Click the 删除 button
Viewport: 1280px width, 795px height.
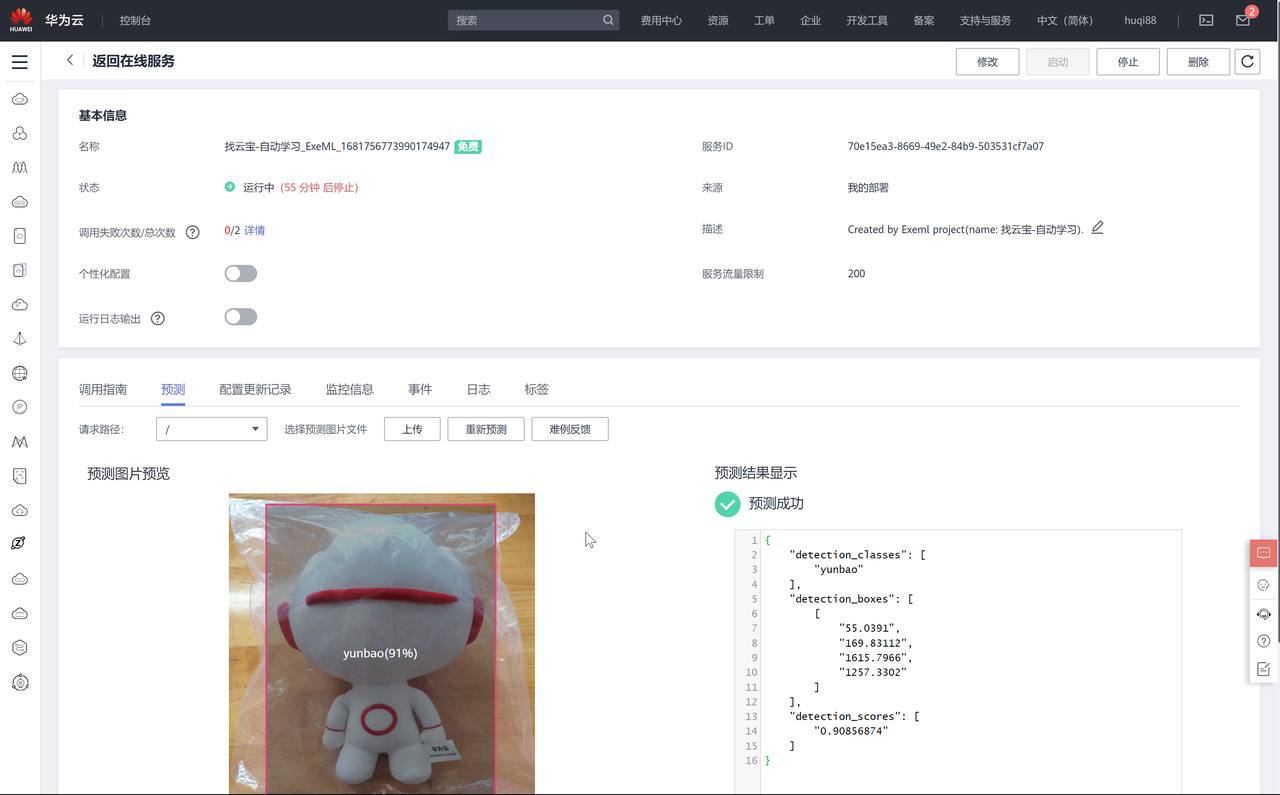click(x=1199, y=62)
